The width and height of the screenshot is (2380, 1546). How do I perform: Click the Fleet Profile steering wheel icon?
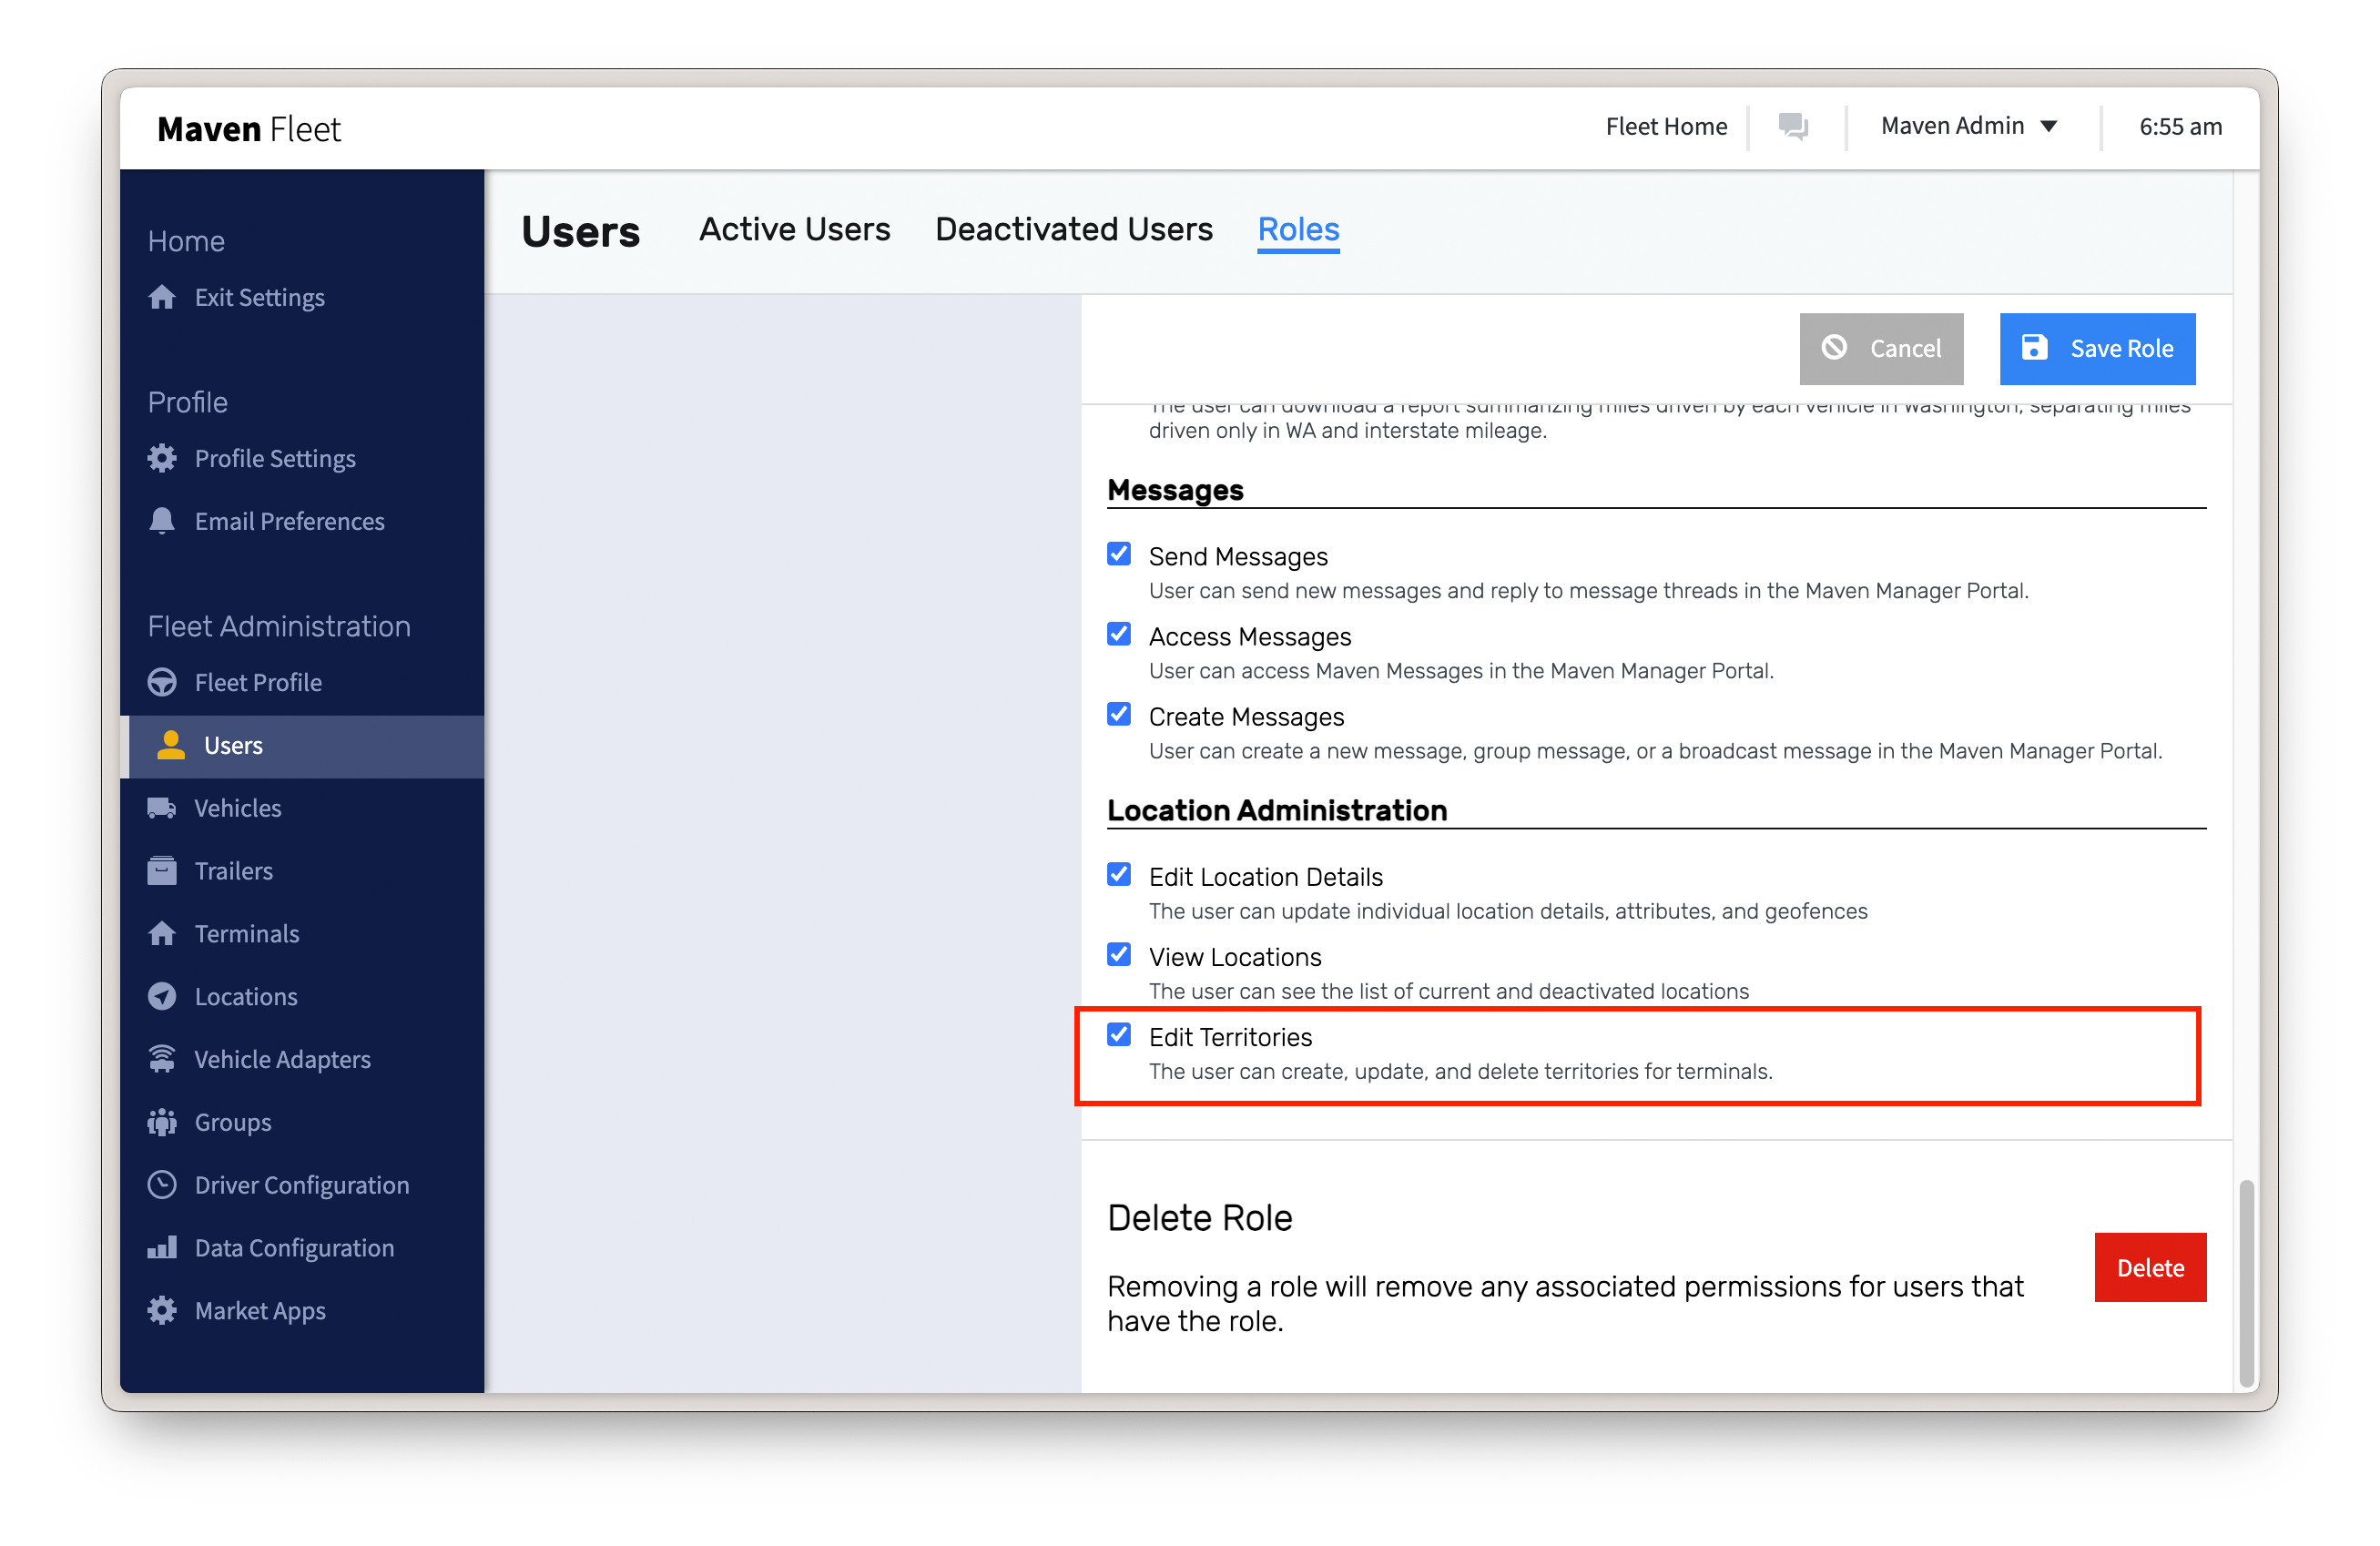[162, 683]
